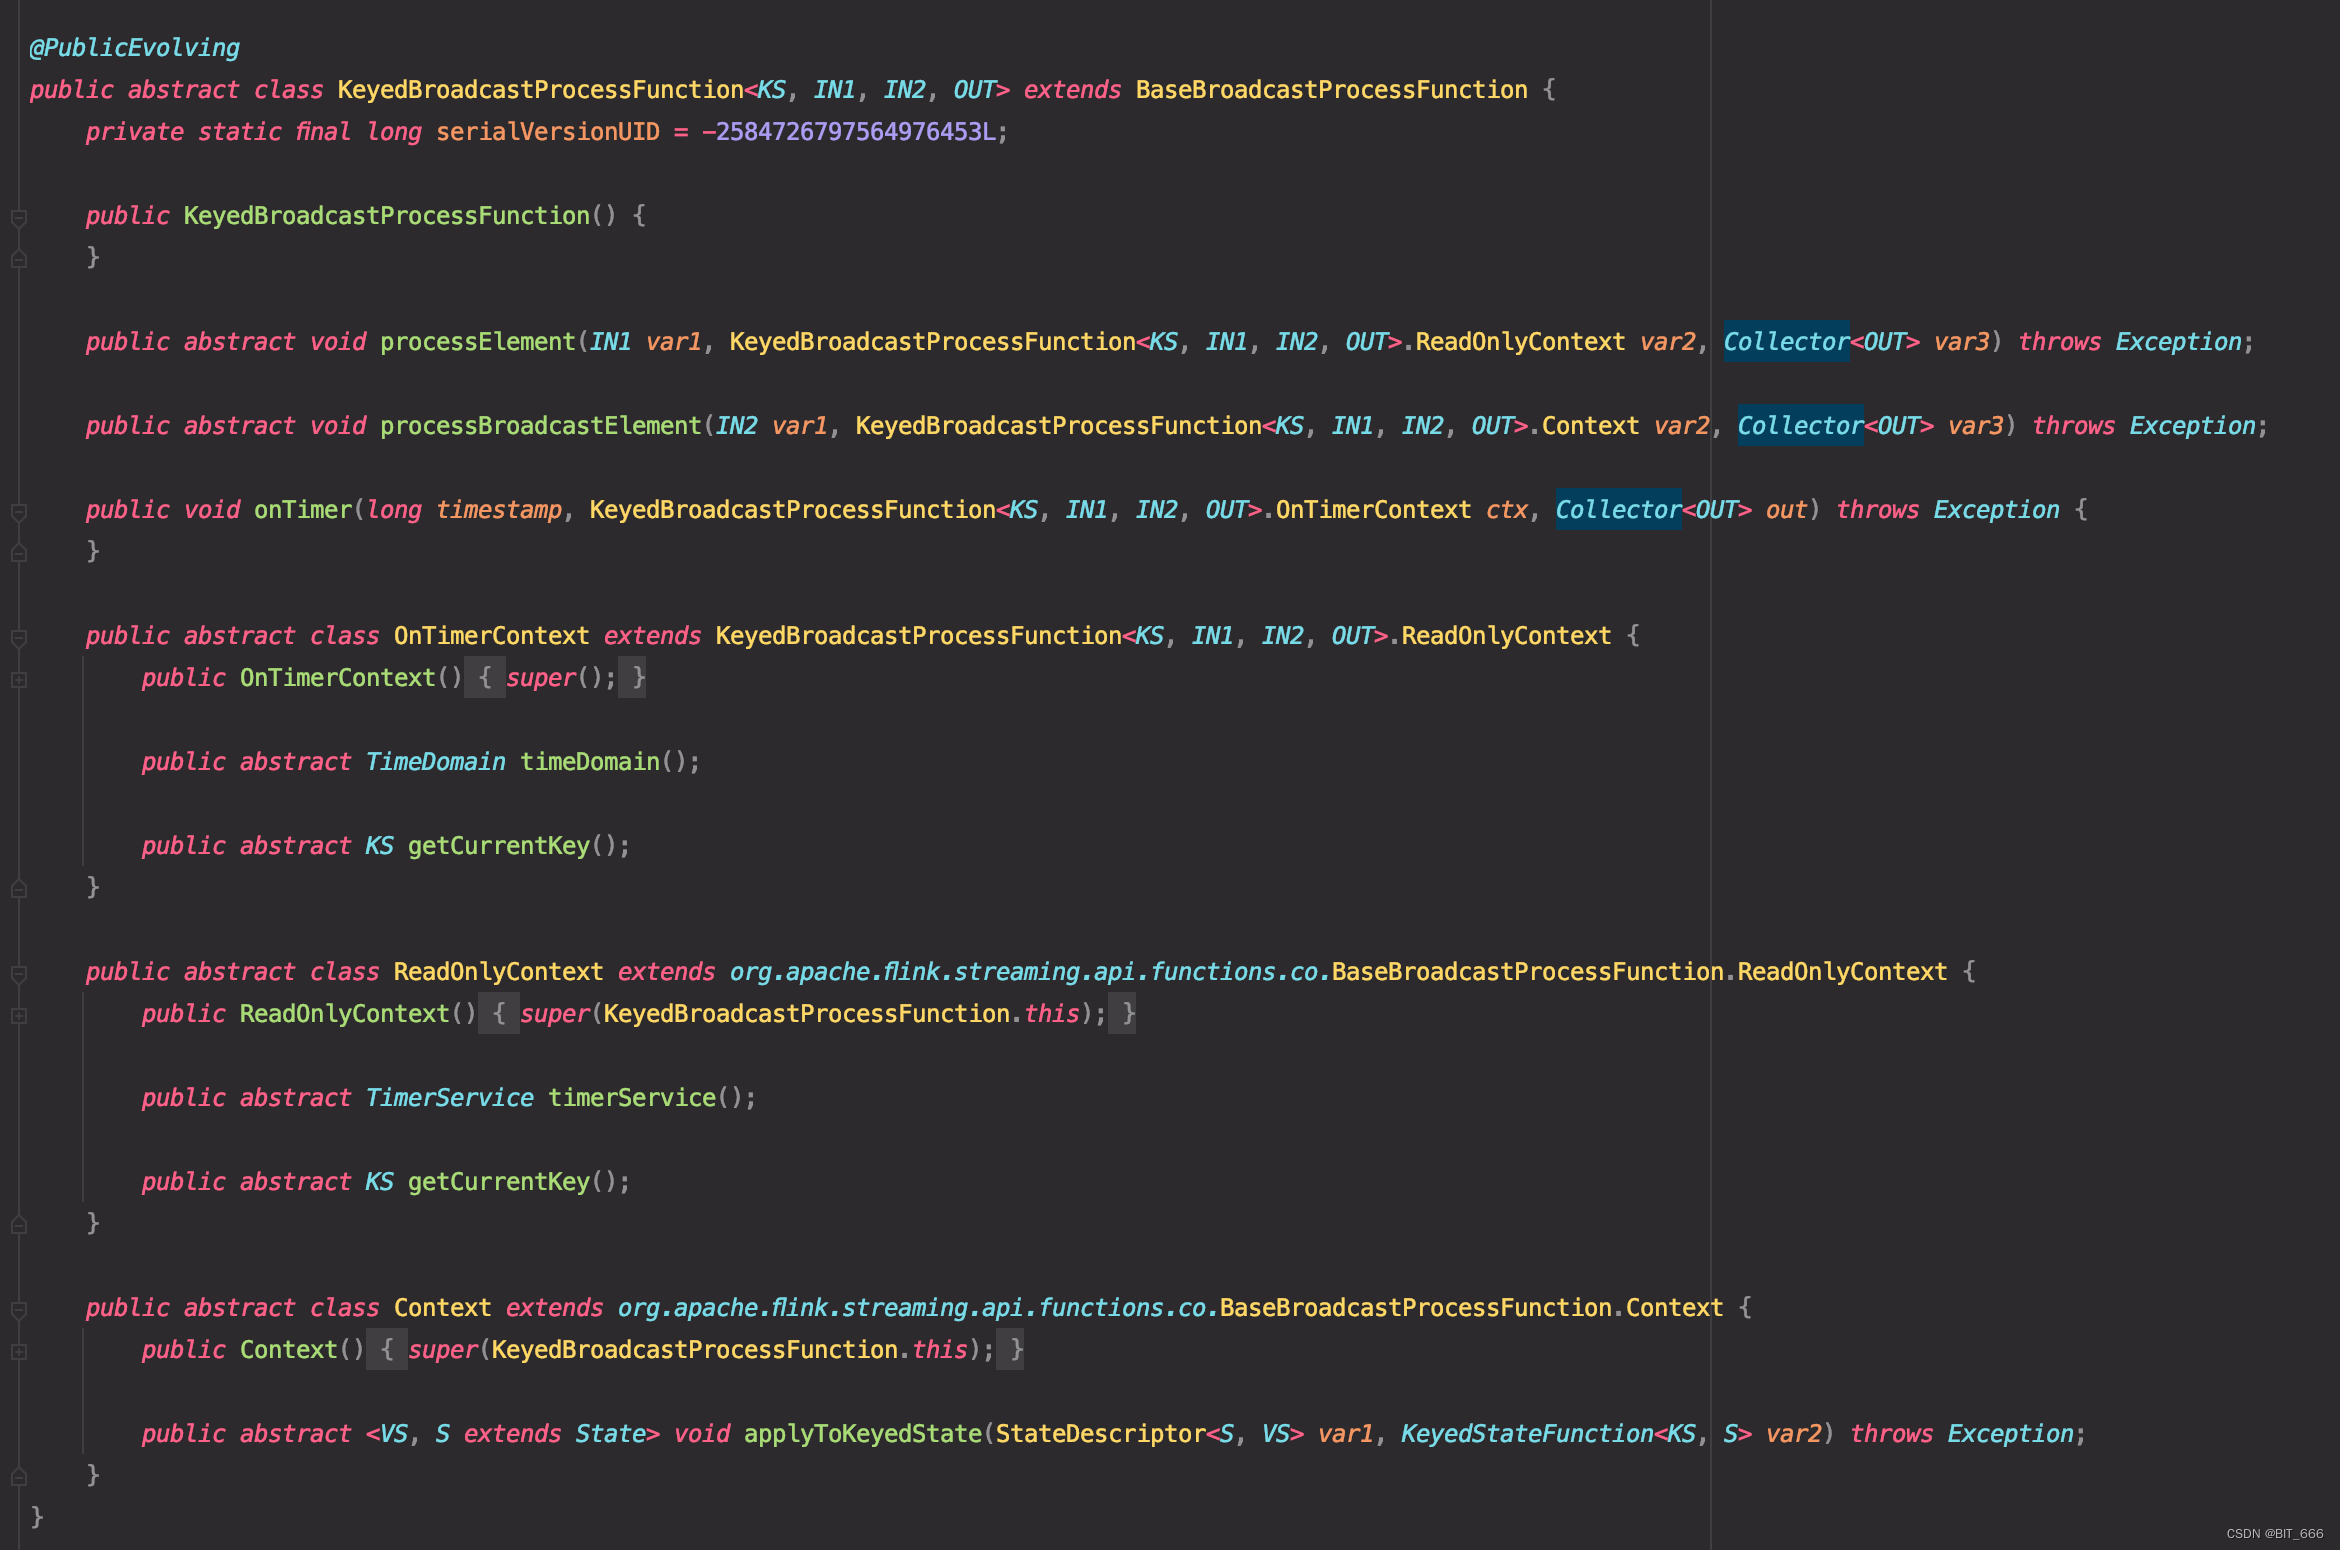The height and width of the screenshot is (1550, 2340).
Task: Click the bottom gutter fold marker closing the Context class
Action: (x=18, y=1477)
